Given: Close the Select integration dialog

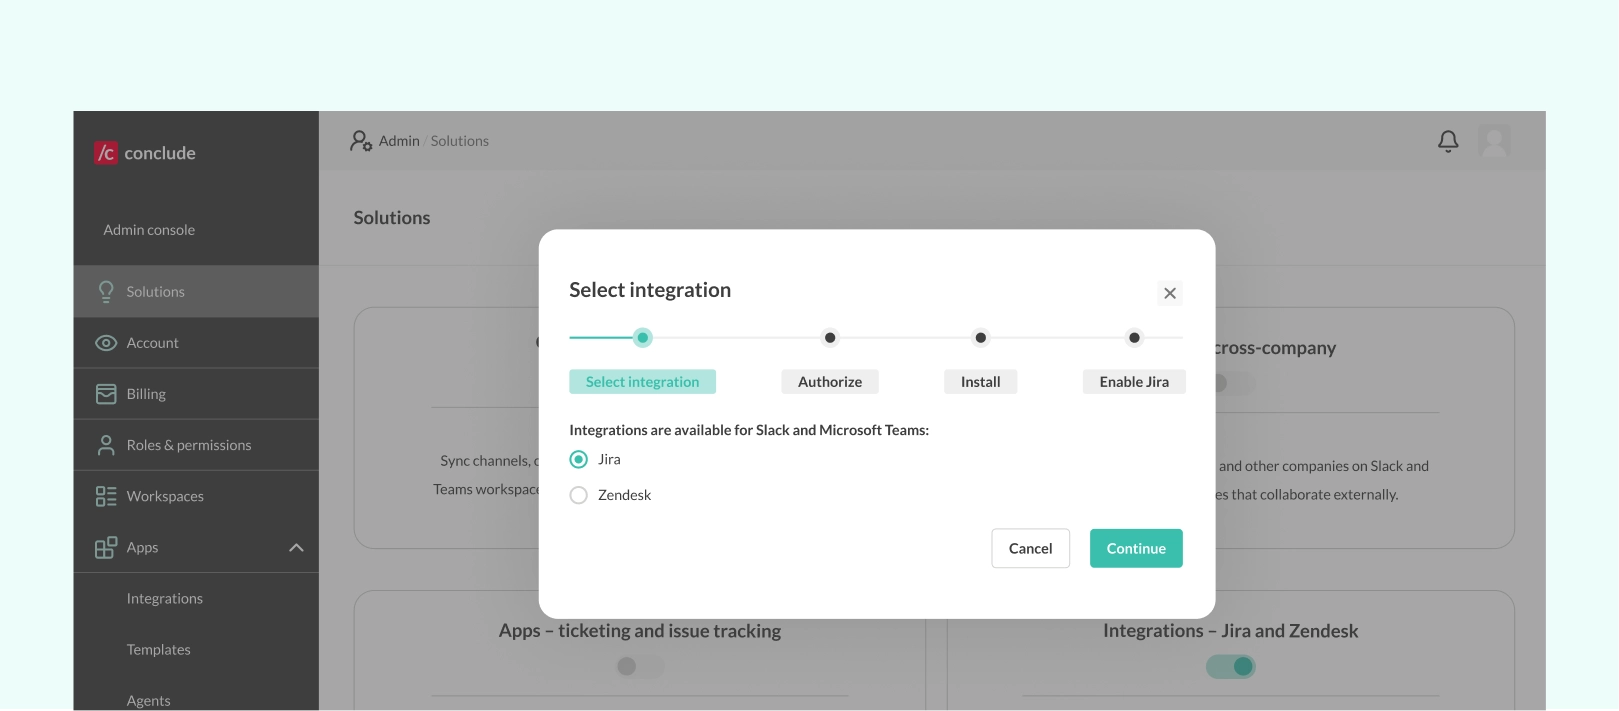Looking at the screenshot, I should click(1170, 293).
